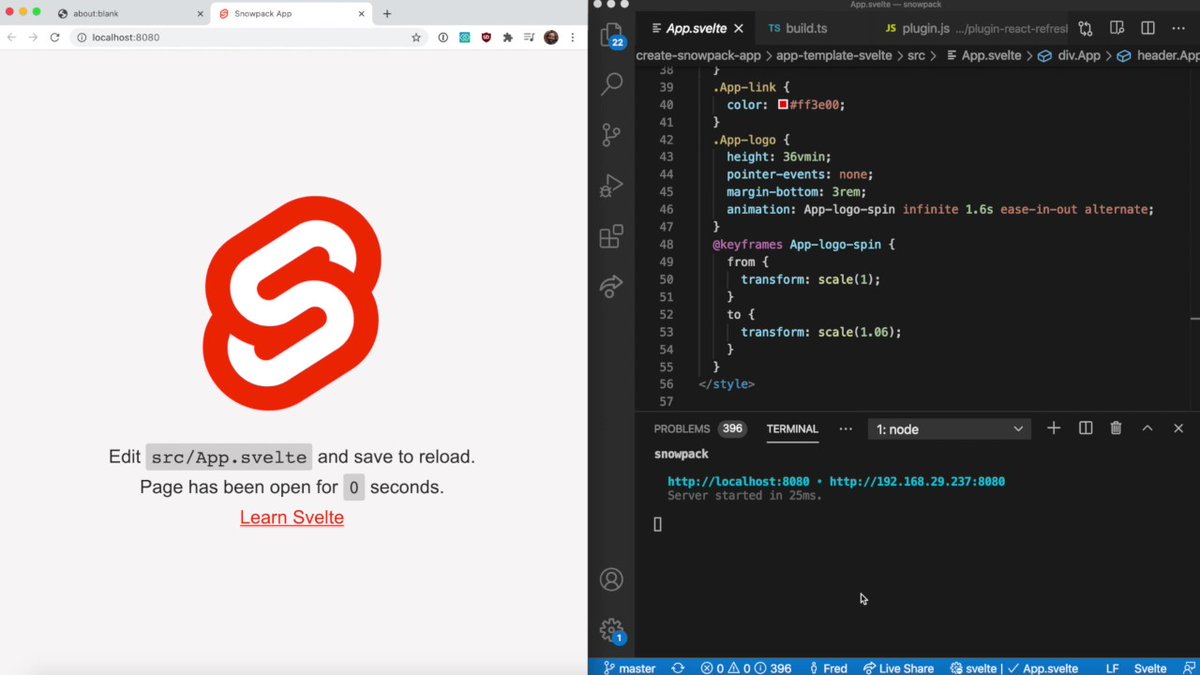The width and height of the screenshot is (1200, 675).
Task: Switch to the PROBLEMS panel tab
Action: coord(699,428)
